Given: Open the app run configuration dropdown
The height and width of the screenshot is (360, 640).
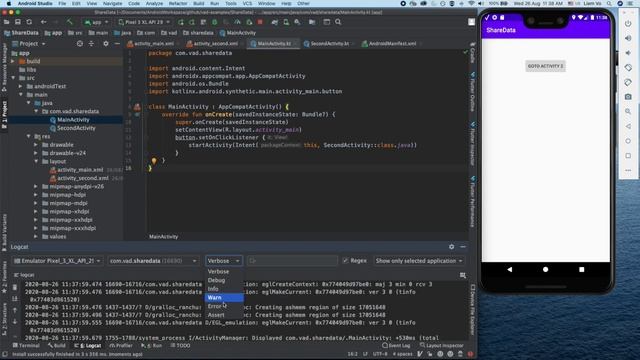Looking at the screenshot, I should [96, 22].
